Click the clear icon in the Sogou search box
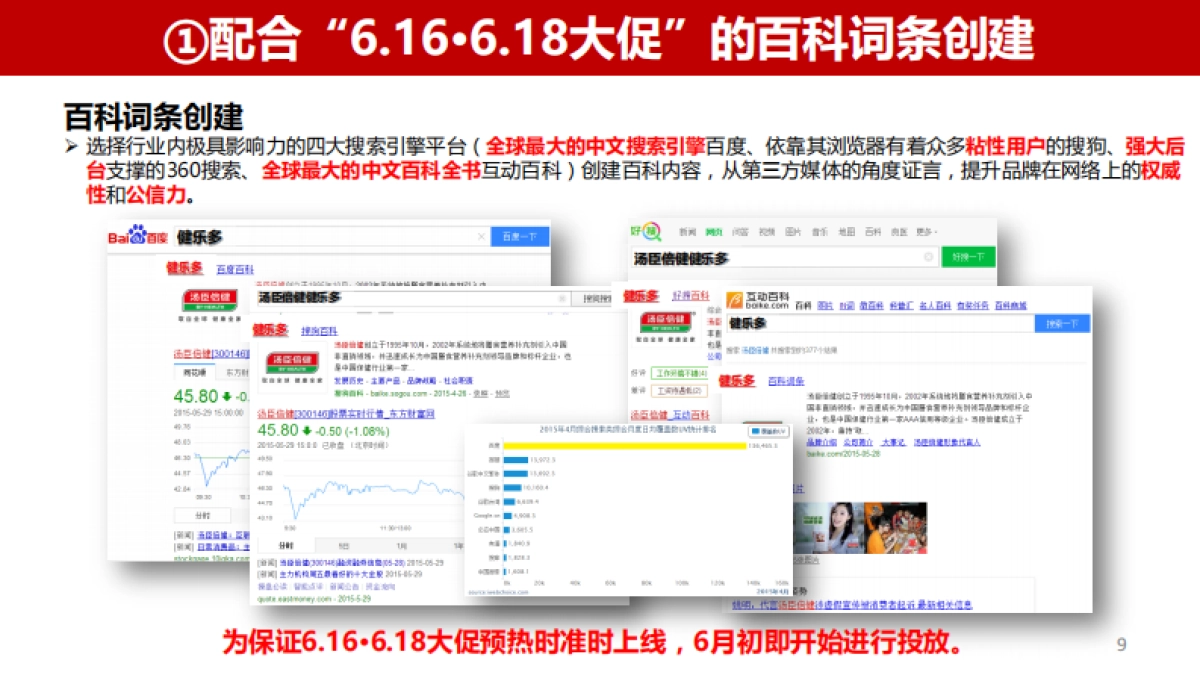Image resolution: width=1200 pixels, height=675 pixels. [562, 297]
